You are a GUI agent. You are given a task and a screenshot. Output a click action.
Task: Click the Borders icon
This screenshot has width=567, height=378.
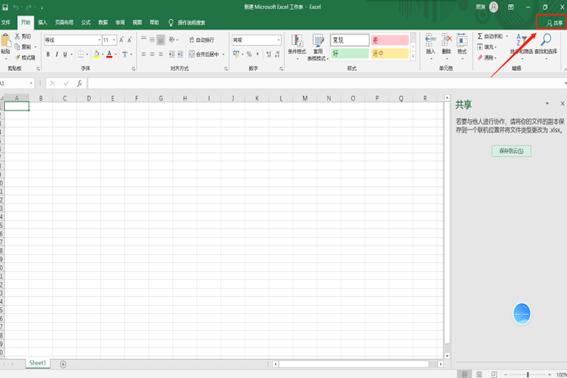click(81, 54)
